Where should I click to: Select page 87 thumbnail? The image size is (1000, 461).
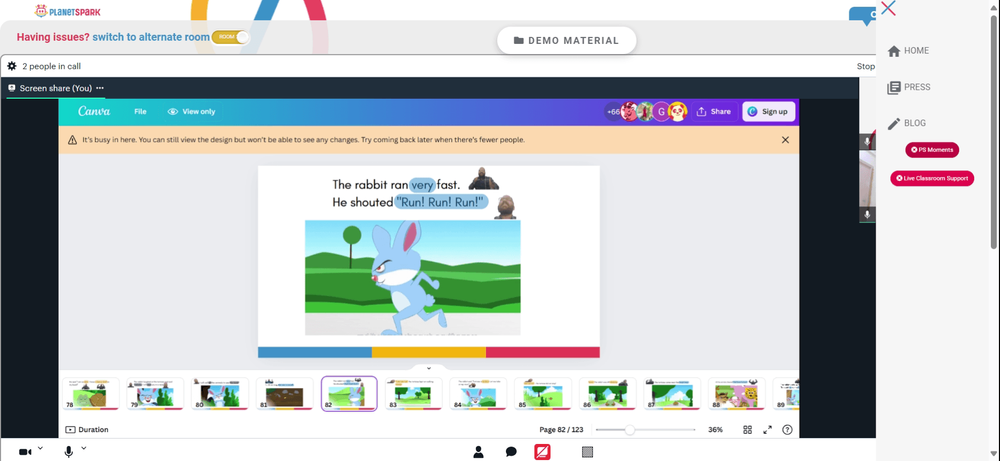coord(672,393)
